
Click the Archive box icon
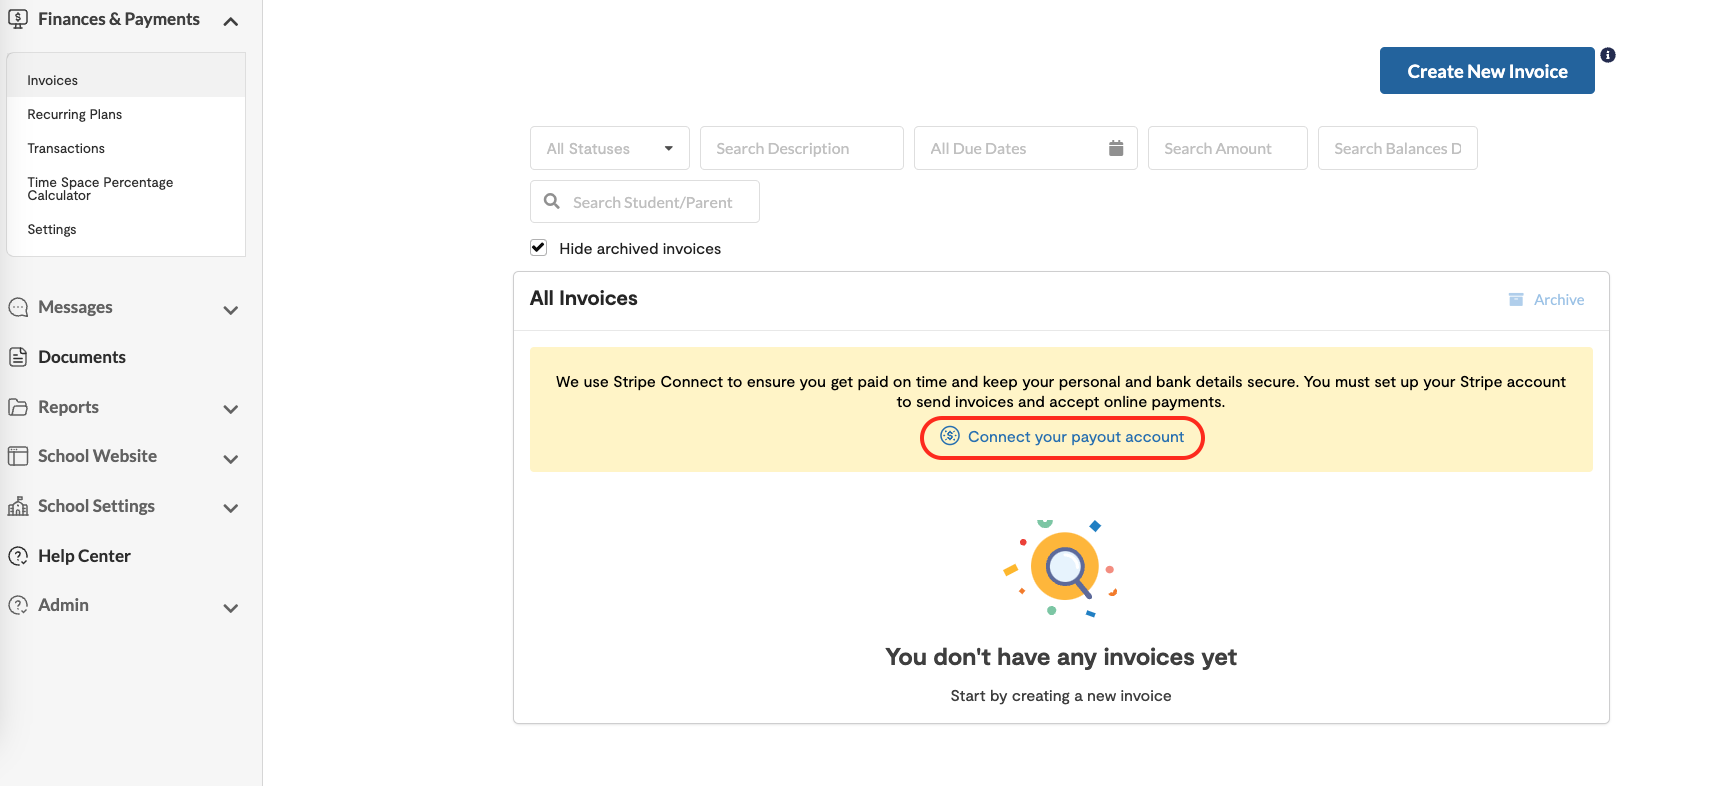coord(1516,299)
